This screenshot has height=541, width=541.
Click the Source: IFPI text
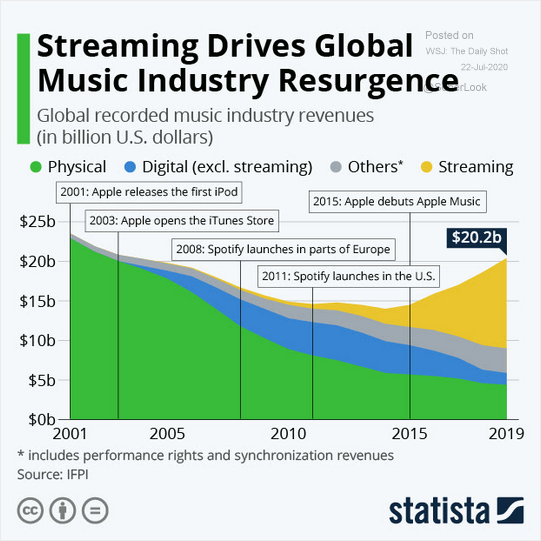click(x=53, y=474)
